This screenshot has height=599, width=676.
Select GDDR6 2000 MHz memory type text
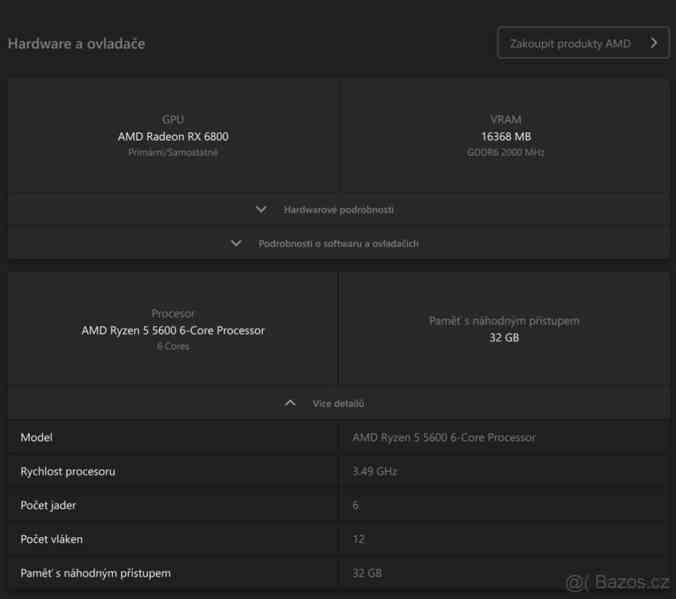[505, 152]
